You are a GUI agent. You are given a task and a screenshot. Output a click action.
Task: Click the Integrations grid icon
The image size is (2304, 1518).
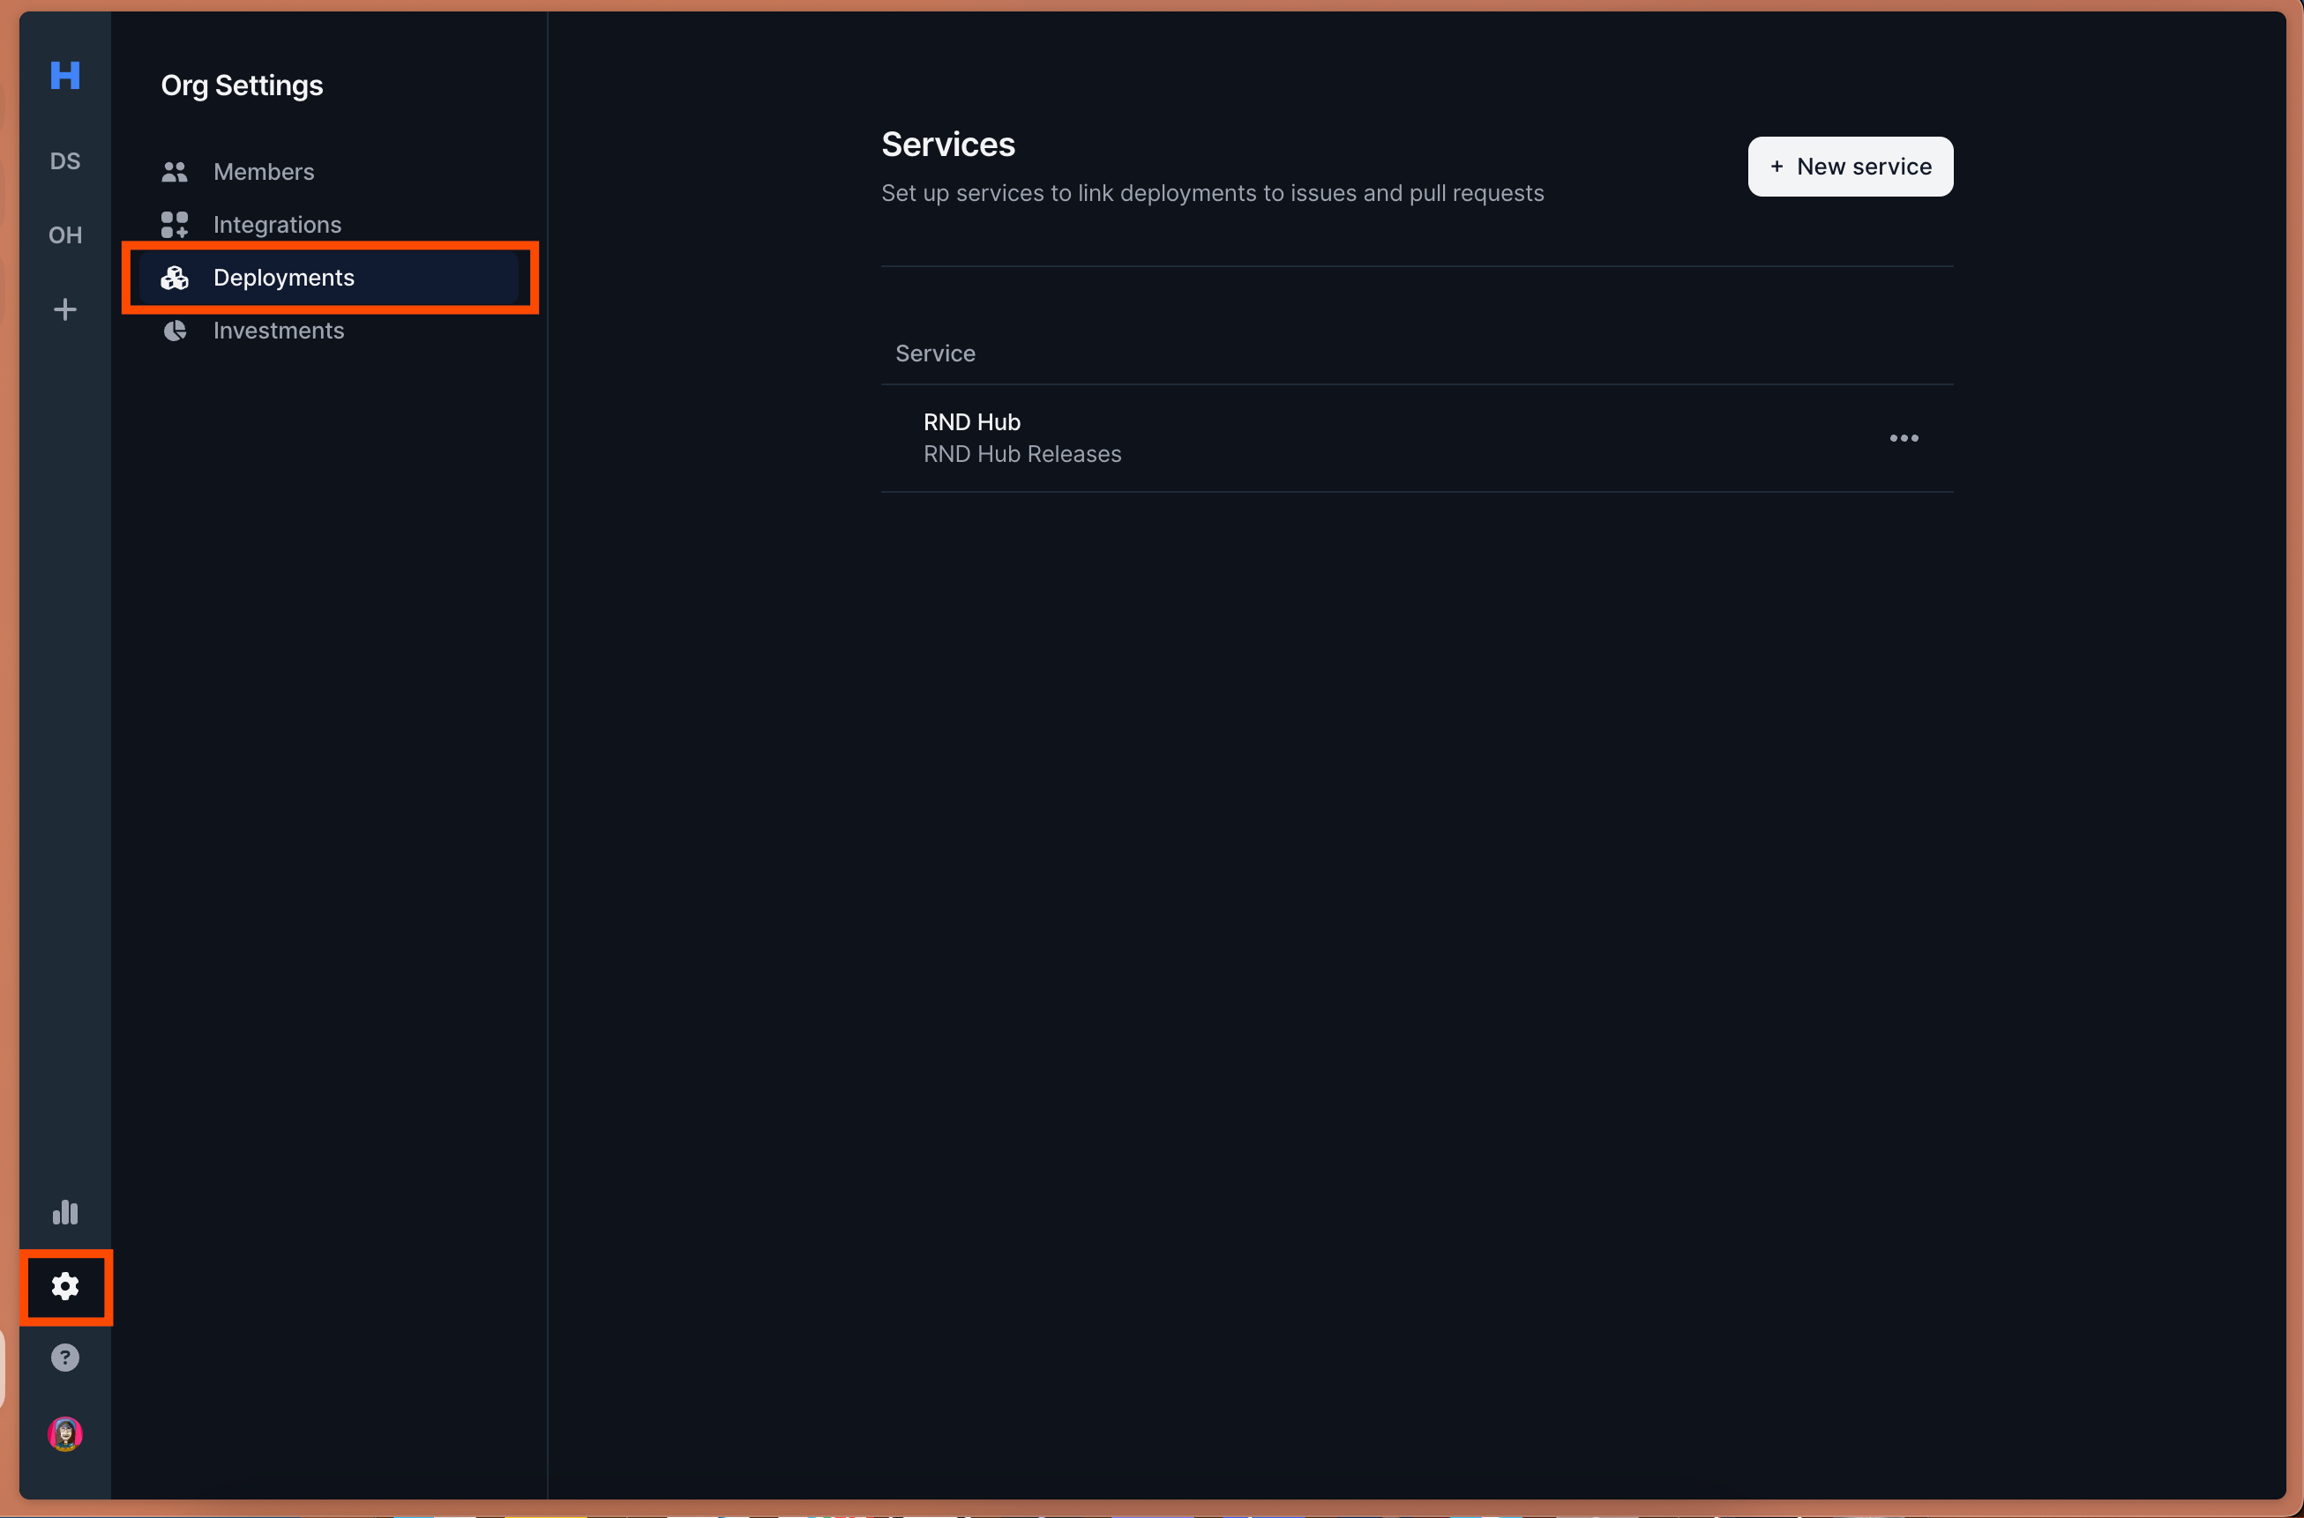[175, 225]
